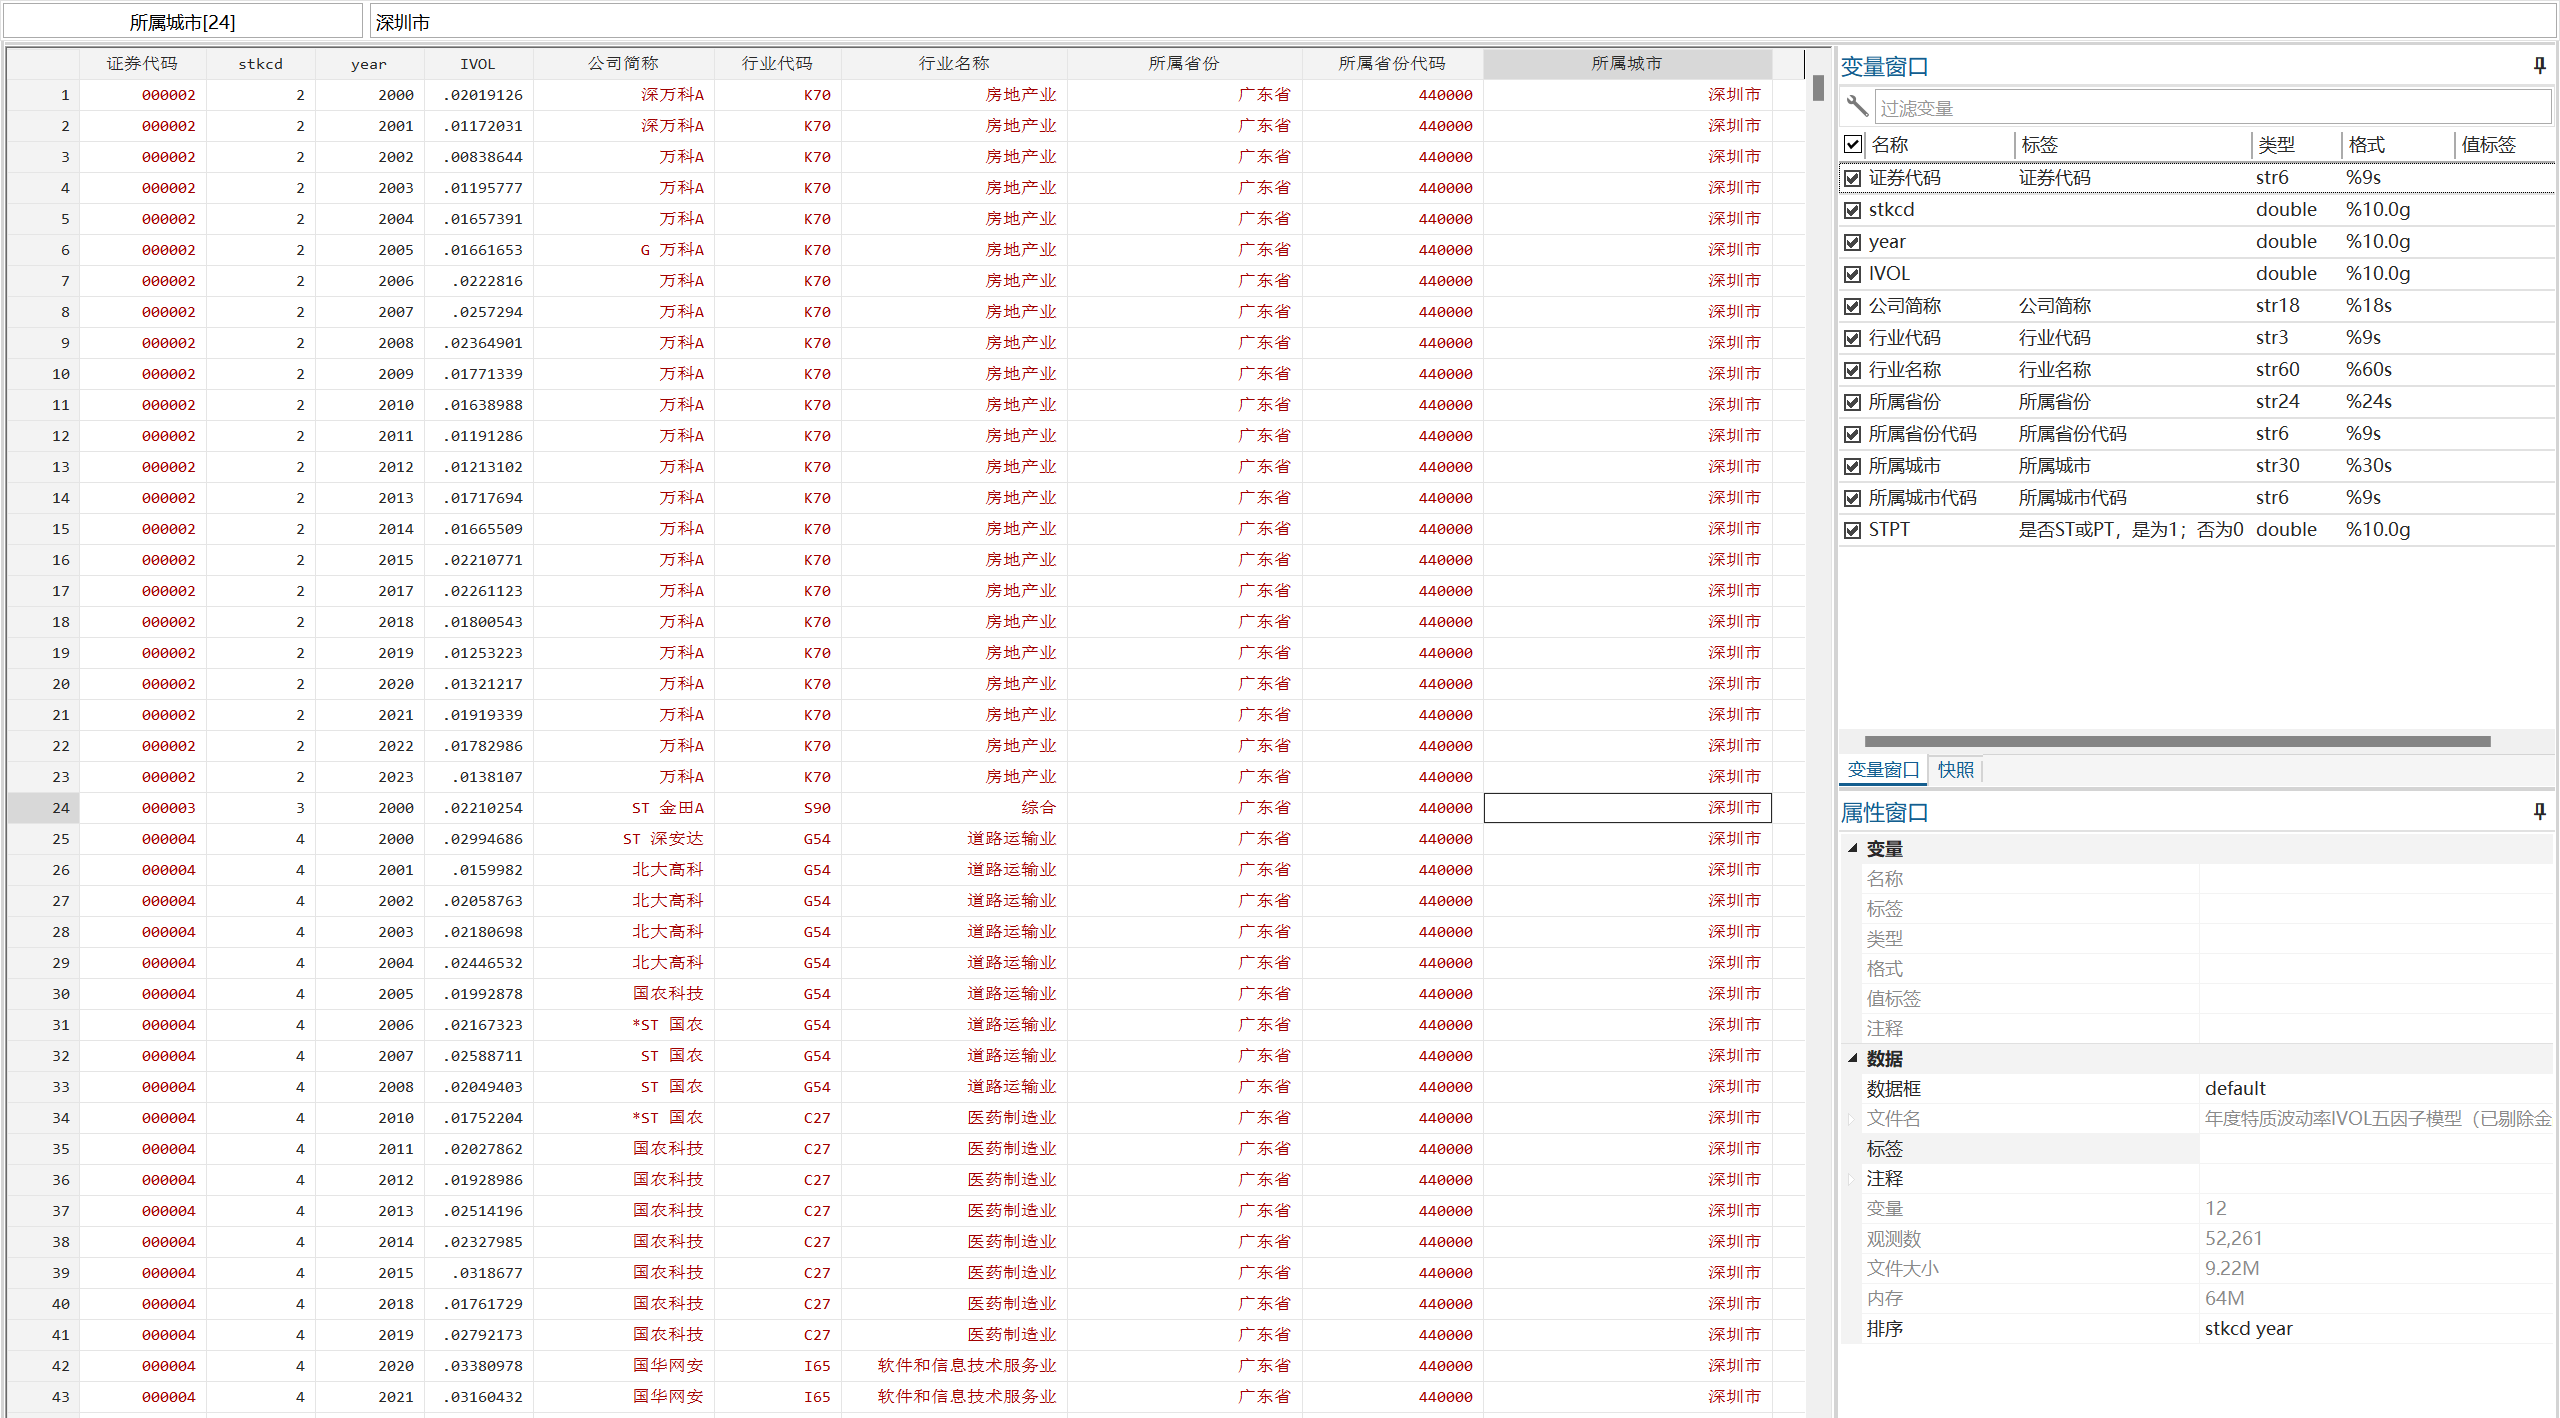Click the 行业名称 column header

pyautogui.click(x=953, y=63)
